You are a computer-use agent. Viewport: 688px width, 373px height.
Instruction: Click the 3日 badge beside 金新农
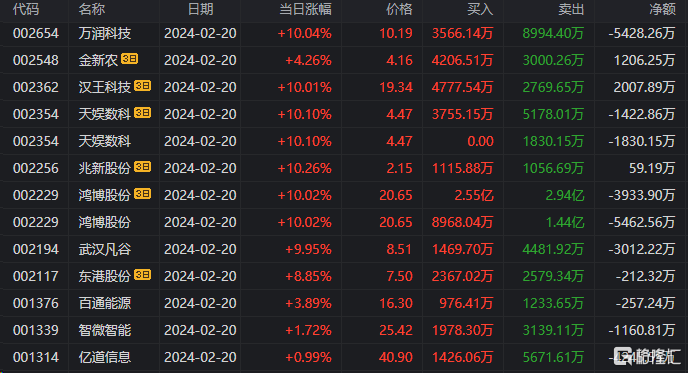tap(129, 59)
